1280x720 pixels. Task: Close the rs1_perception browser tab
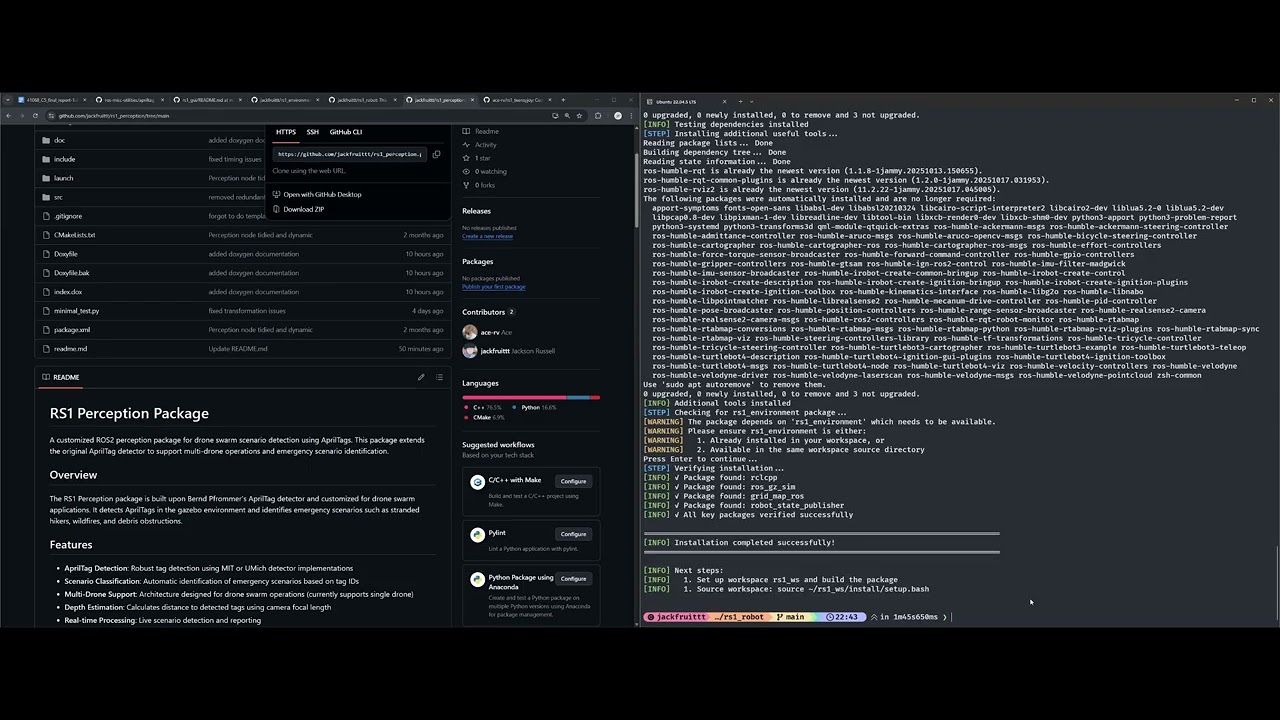point(474,100)
